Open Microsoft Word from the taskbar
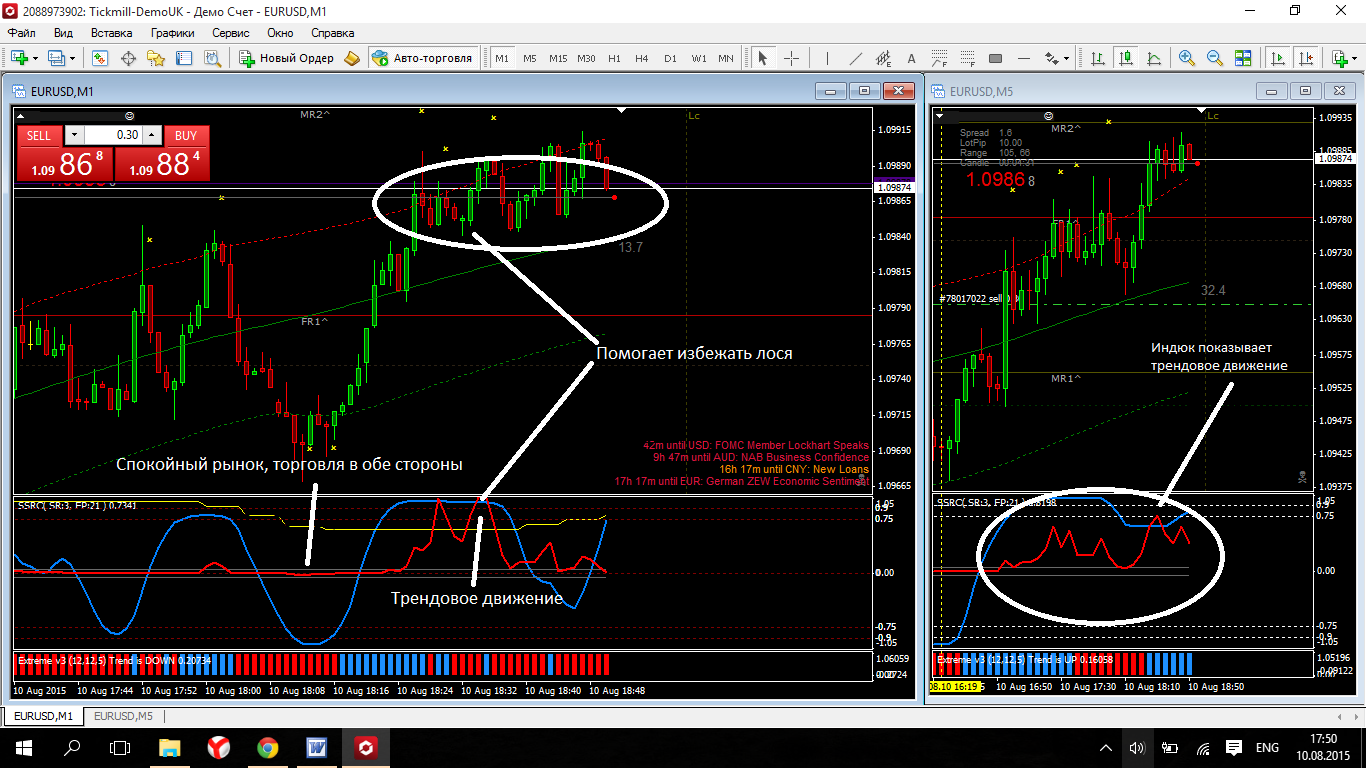The image size is (1366, 768). [316, 747]
